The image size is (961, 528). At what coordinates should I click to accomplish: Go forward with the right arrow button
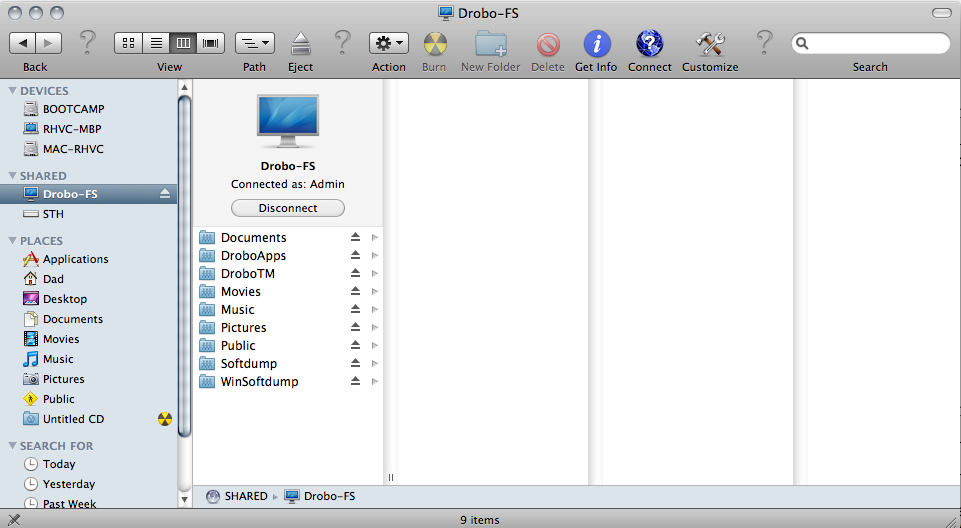48,43
